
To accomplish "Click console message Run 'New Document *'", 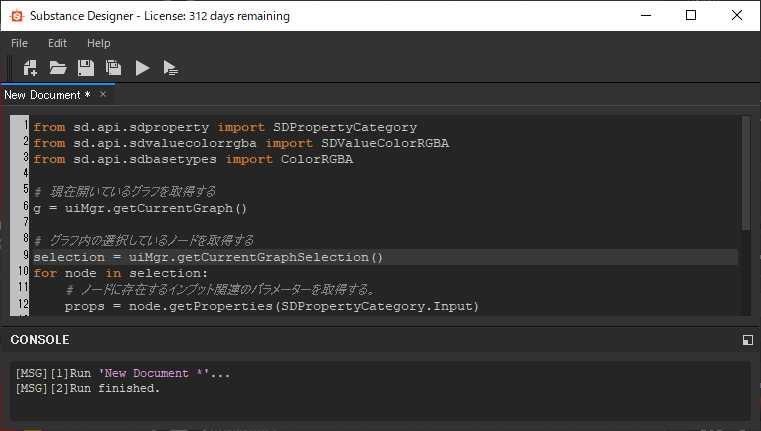I will tap(123, 373).
